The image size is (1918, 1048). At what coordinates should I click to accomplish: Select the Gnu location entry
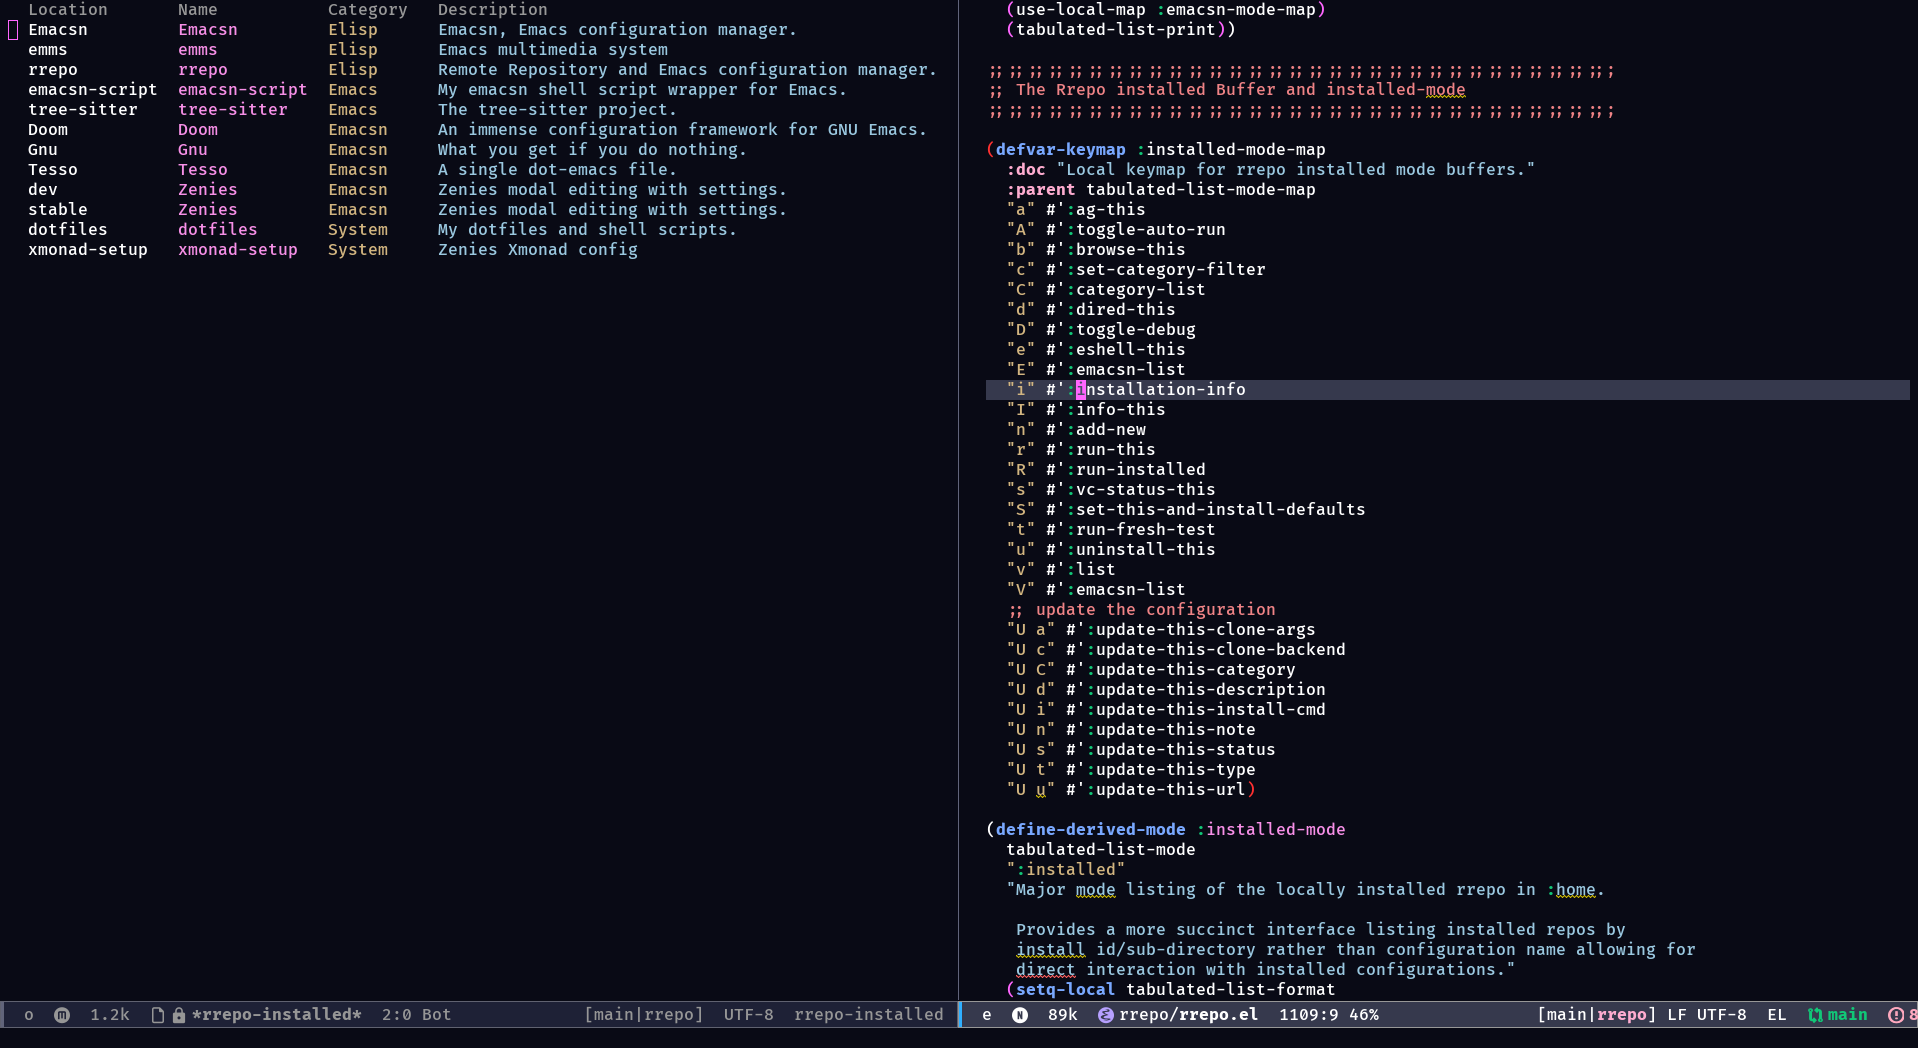point(42,150)
